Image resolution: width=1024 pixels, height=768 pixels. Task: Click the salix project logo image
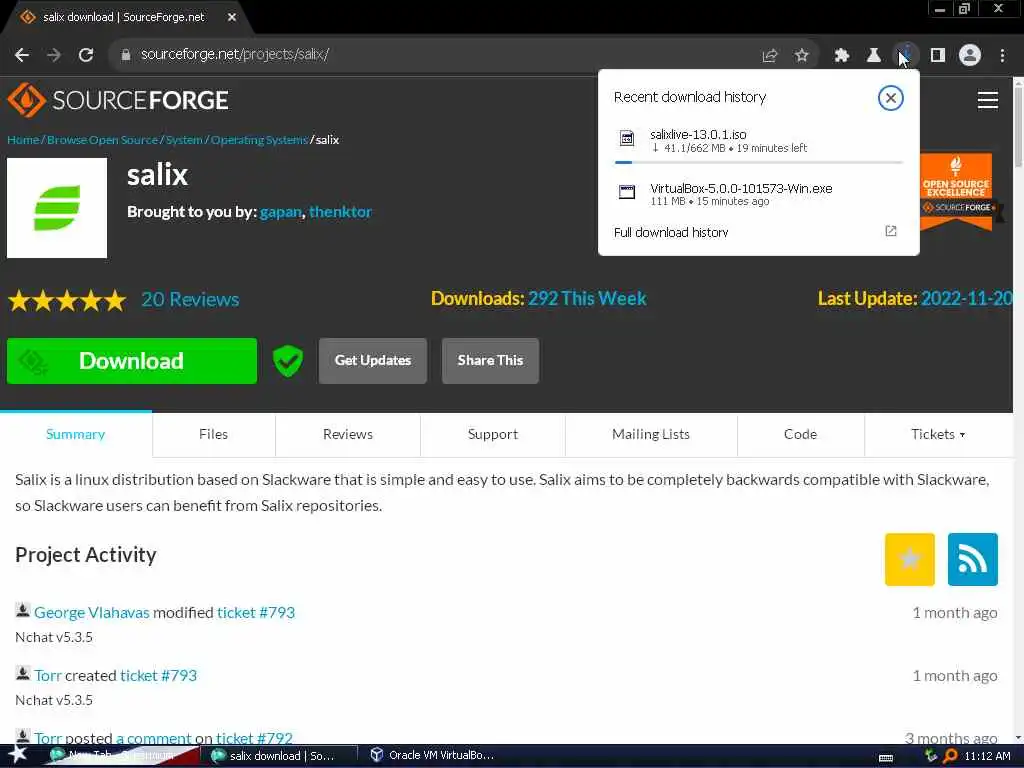click(57, 208)
